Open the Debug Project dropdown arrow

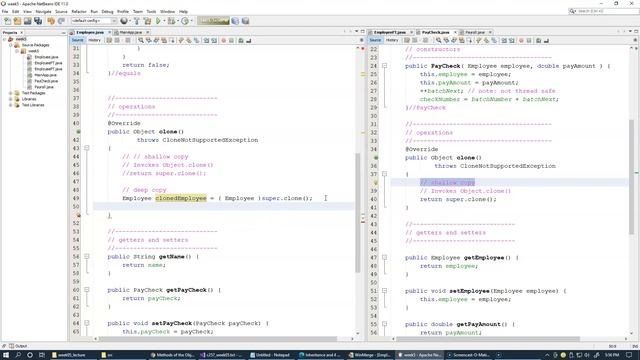point(178,21)
